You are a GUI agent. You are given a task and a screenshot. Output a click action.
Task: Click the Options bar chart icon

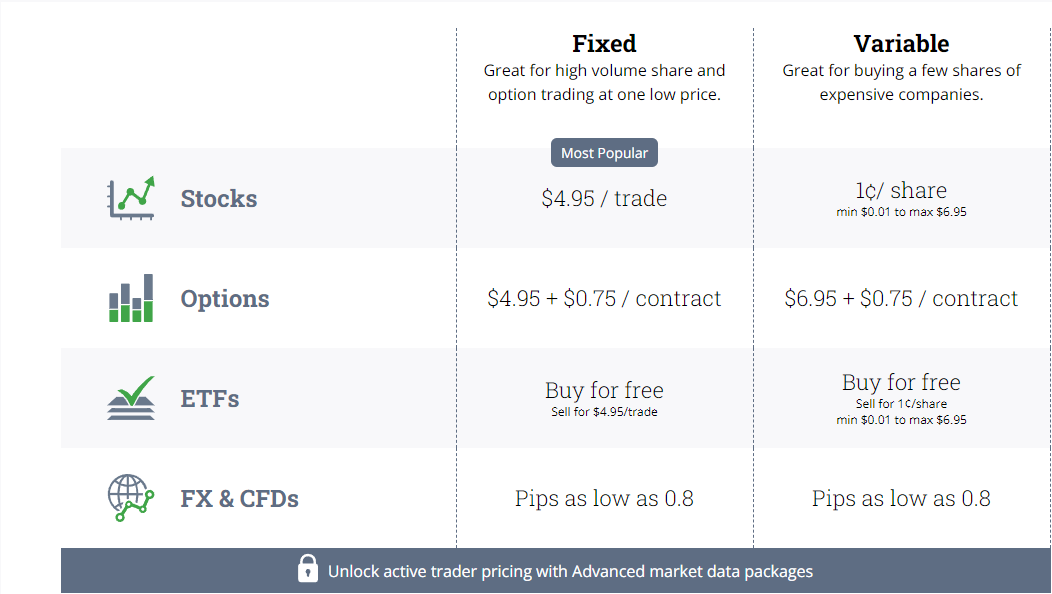click(x=131, y=298)
